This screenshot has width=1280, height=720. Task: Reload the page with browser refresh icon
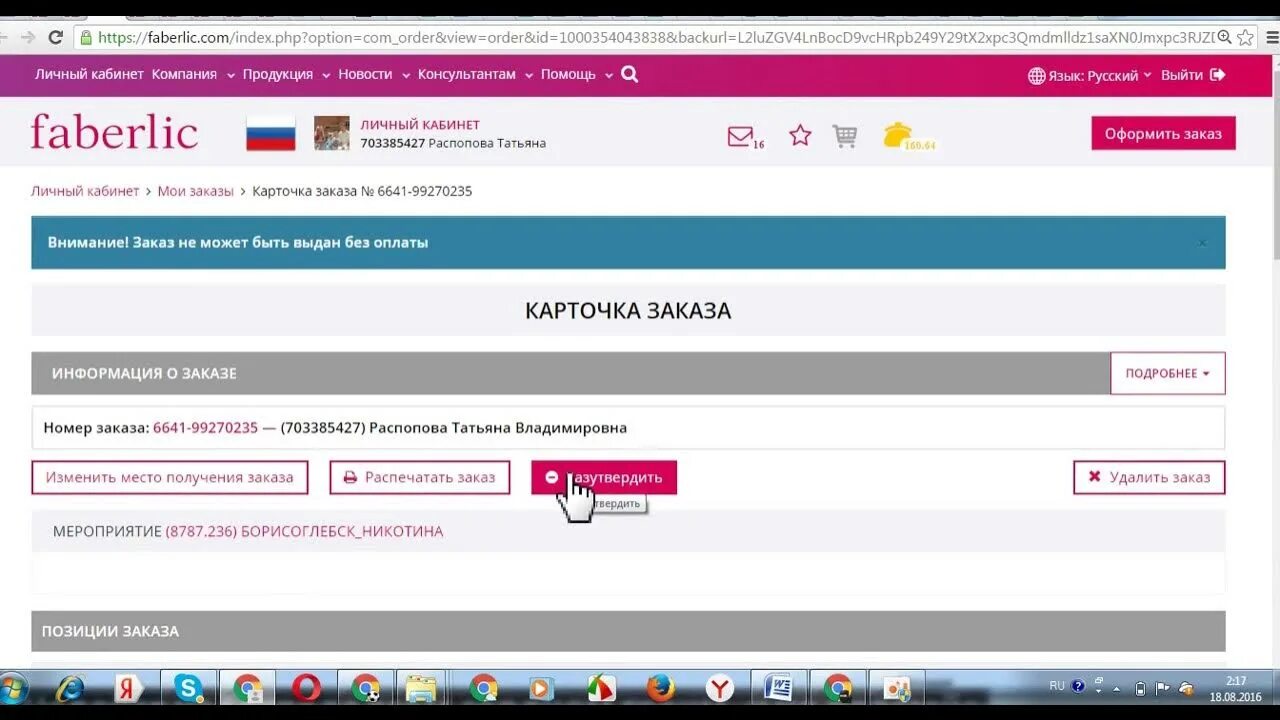[x=56, y=37]
